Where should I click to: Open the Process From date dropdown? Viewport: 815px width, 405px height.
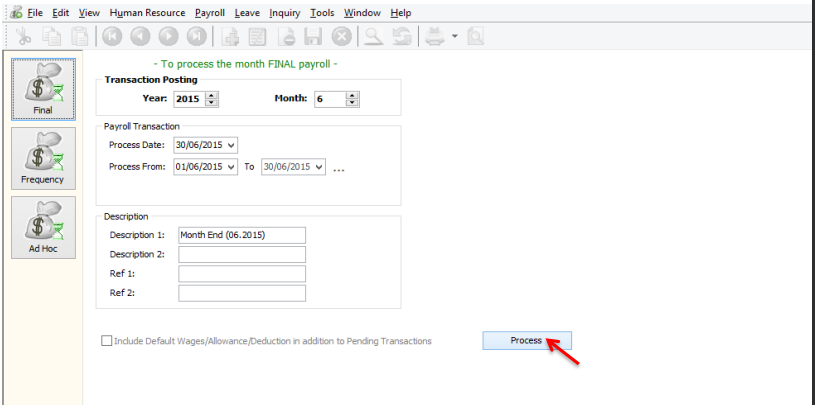pos(232,166)
